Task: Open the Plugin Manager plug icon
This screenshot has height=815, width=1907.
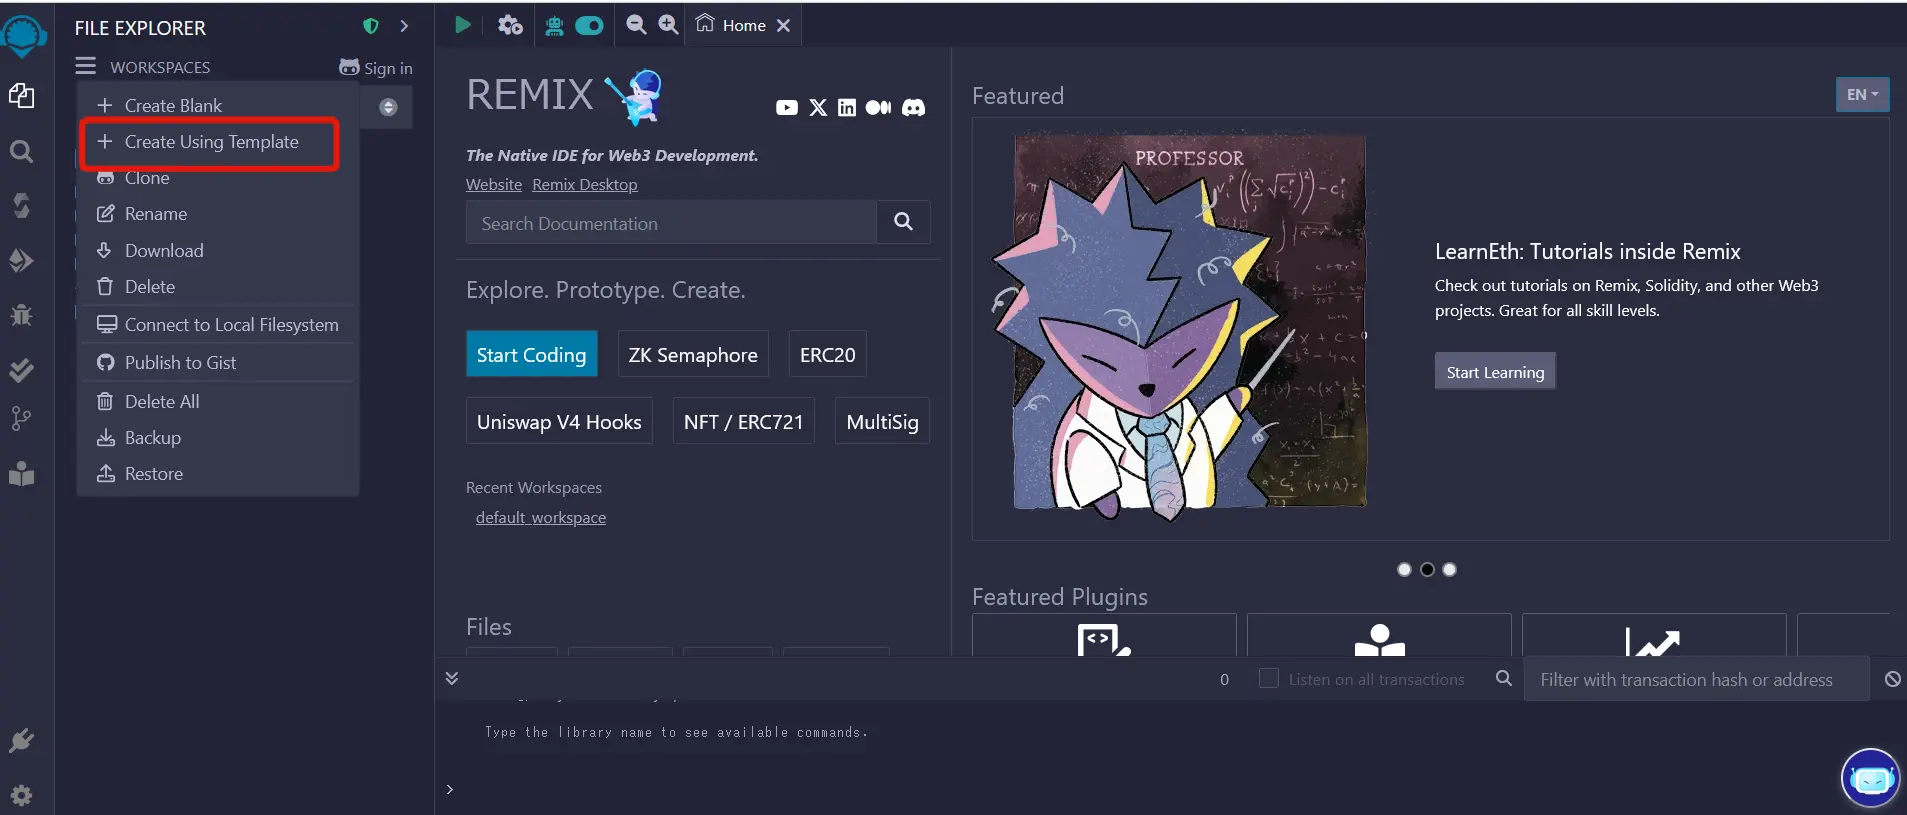Action: click(21, 741)
